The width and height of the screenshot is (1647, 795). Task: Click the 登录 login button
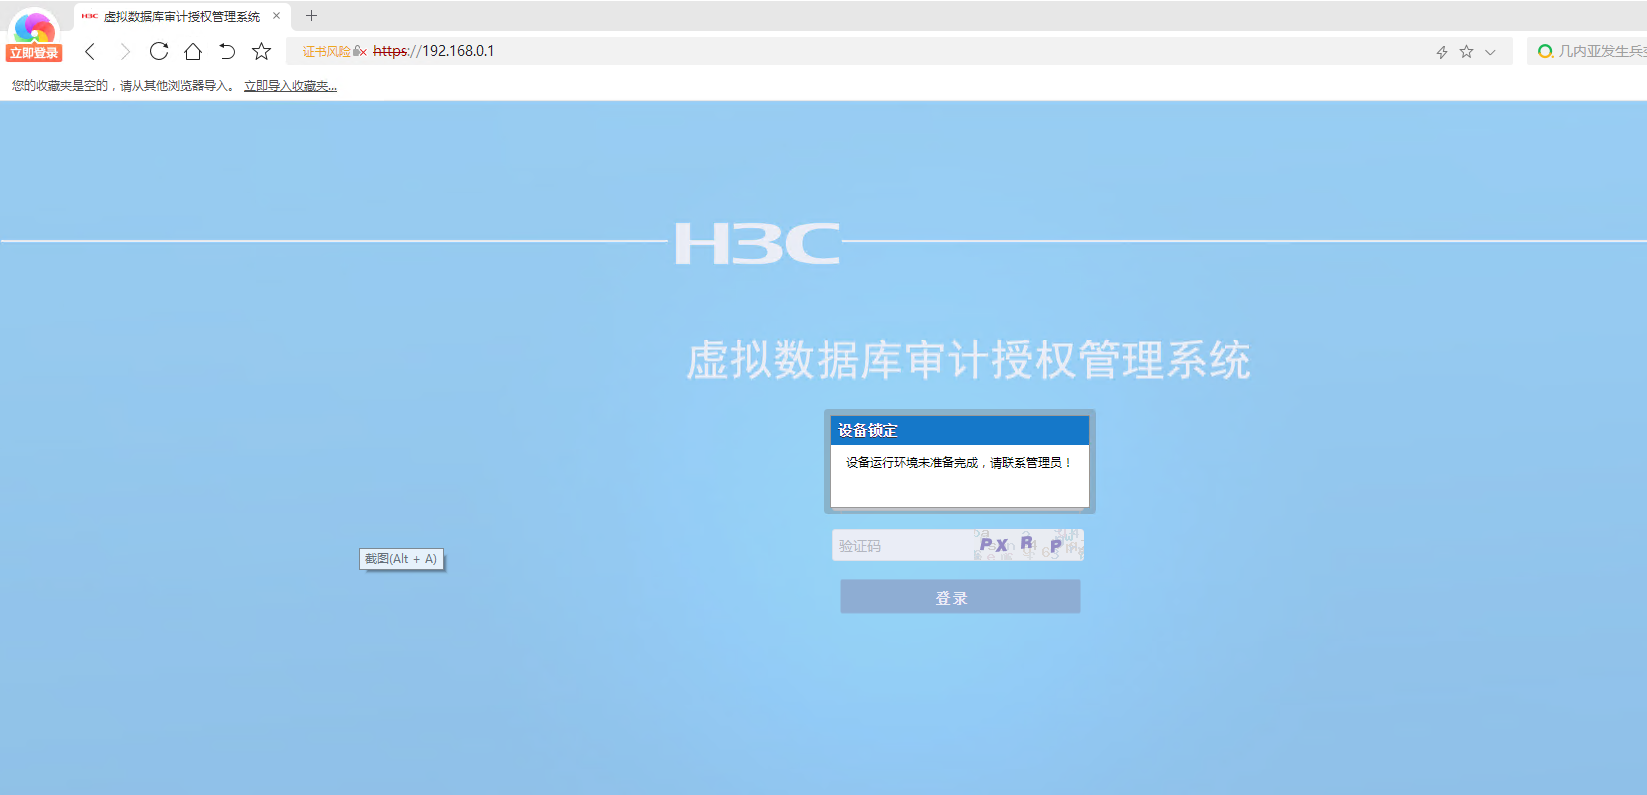click(x=960, y=597)
